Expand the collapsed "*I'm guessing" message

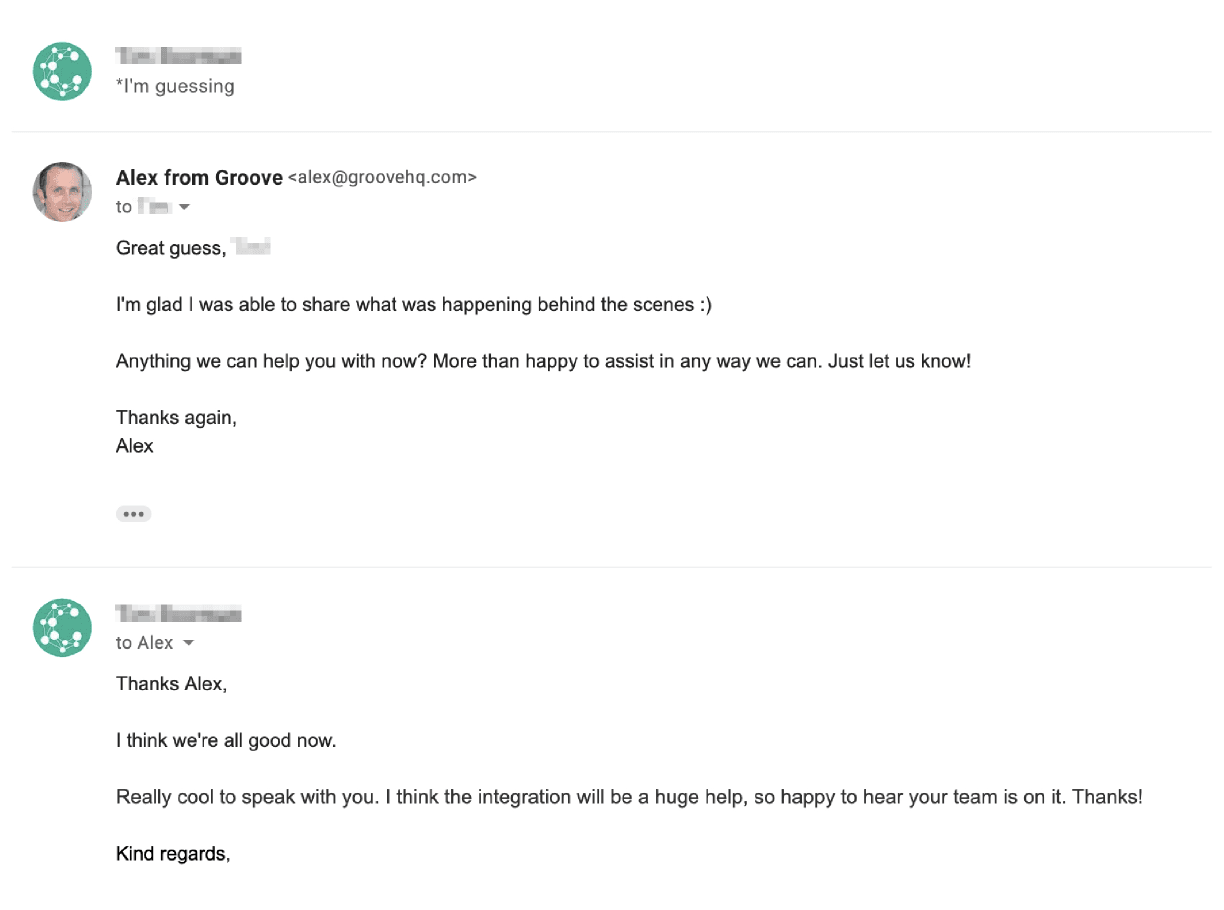[x=175, y=86]
